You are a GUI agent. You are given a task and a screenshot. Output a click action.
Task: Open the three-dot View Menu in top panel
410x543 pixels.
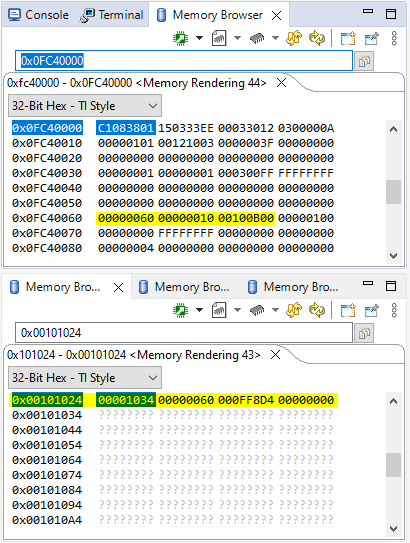coord(394,38)
